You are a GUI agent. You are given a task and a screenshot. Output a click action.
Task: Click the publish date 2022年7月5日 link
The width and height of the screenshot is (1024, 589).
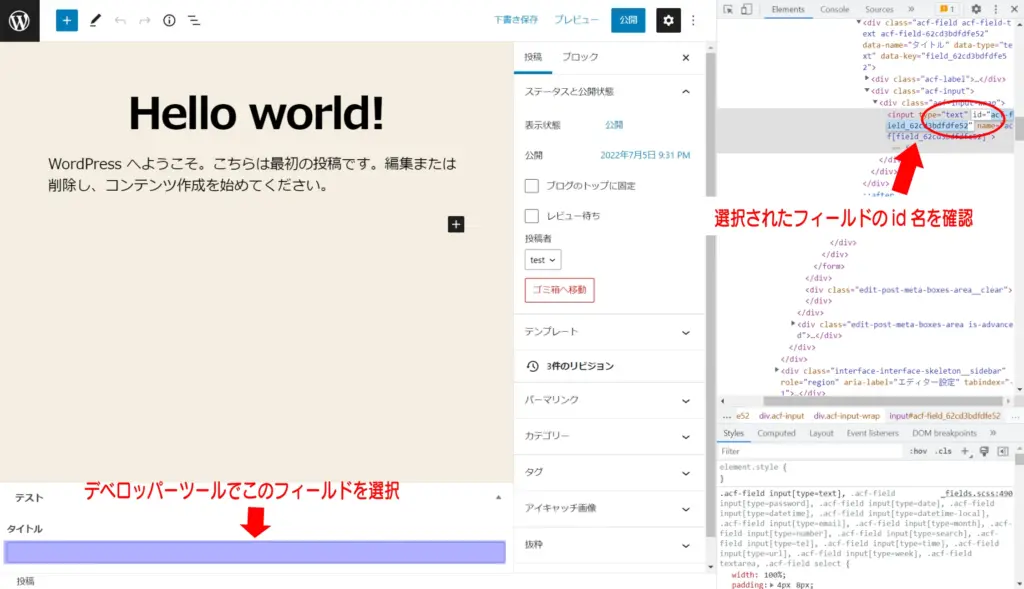[x=645, y=155]
